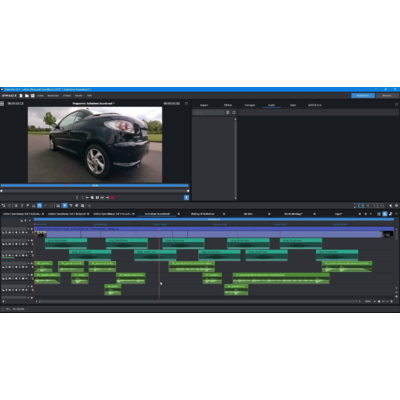The height and width of the screenshot is (400, 400).
Task: Toggle the highlighted magnet snap tool
Action: (39, 206)
